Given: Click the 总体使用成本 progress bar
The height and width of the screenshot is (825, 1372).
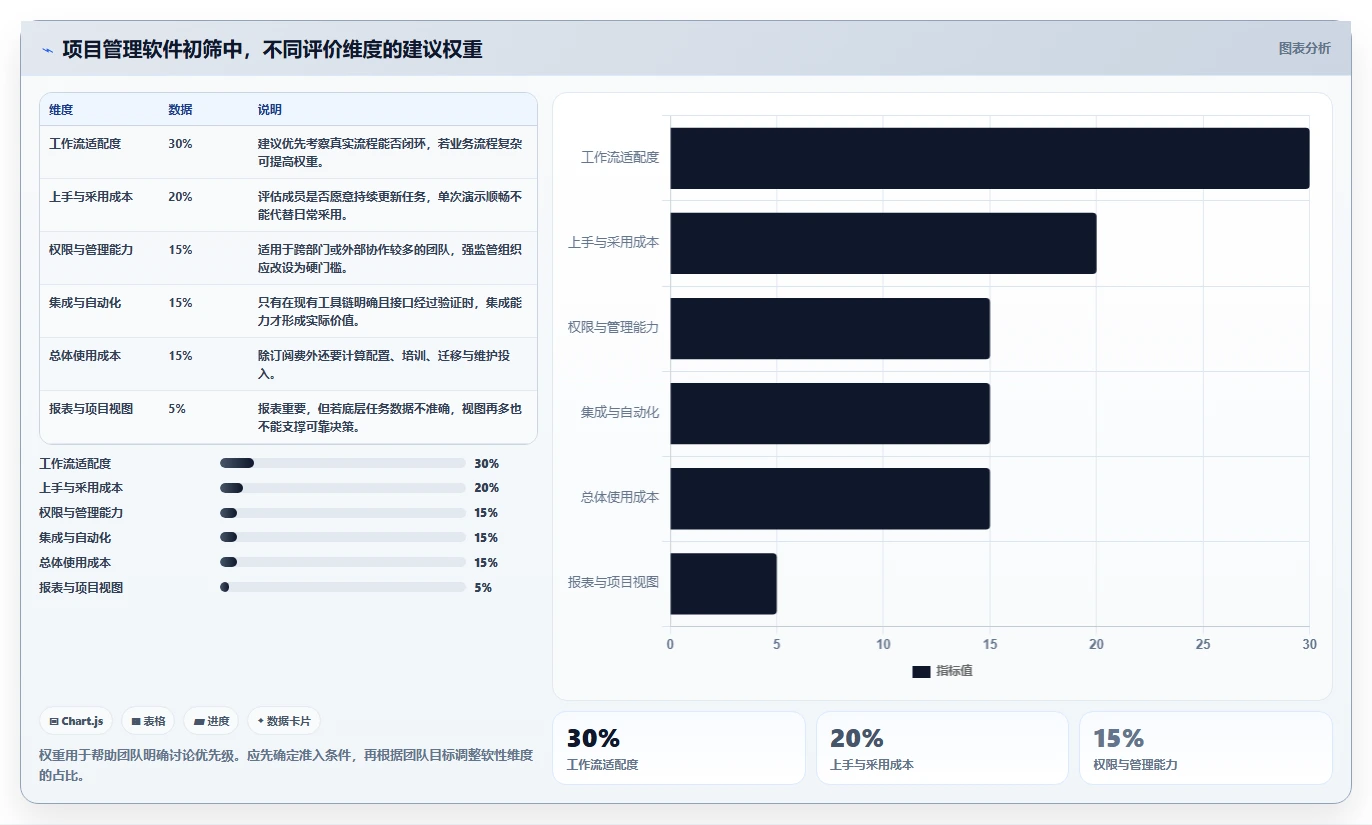Looking at the screenshot, I should tap(343, 563).
